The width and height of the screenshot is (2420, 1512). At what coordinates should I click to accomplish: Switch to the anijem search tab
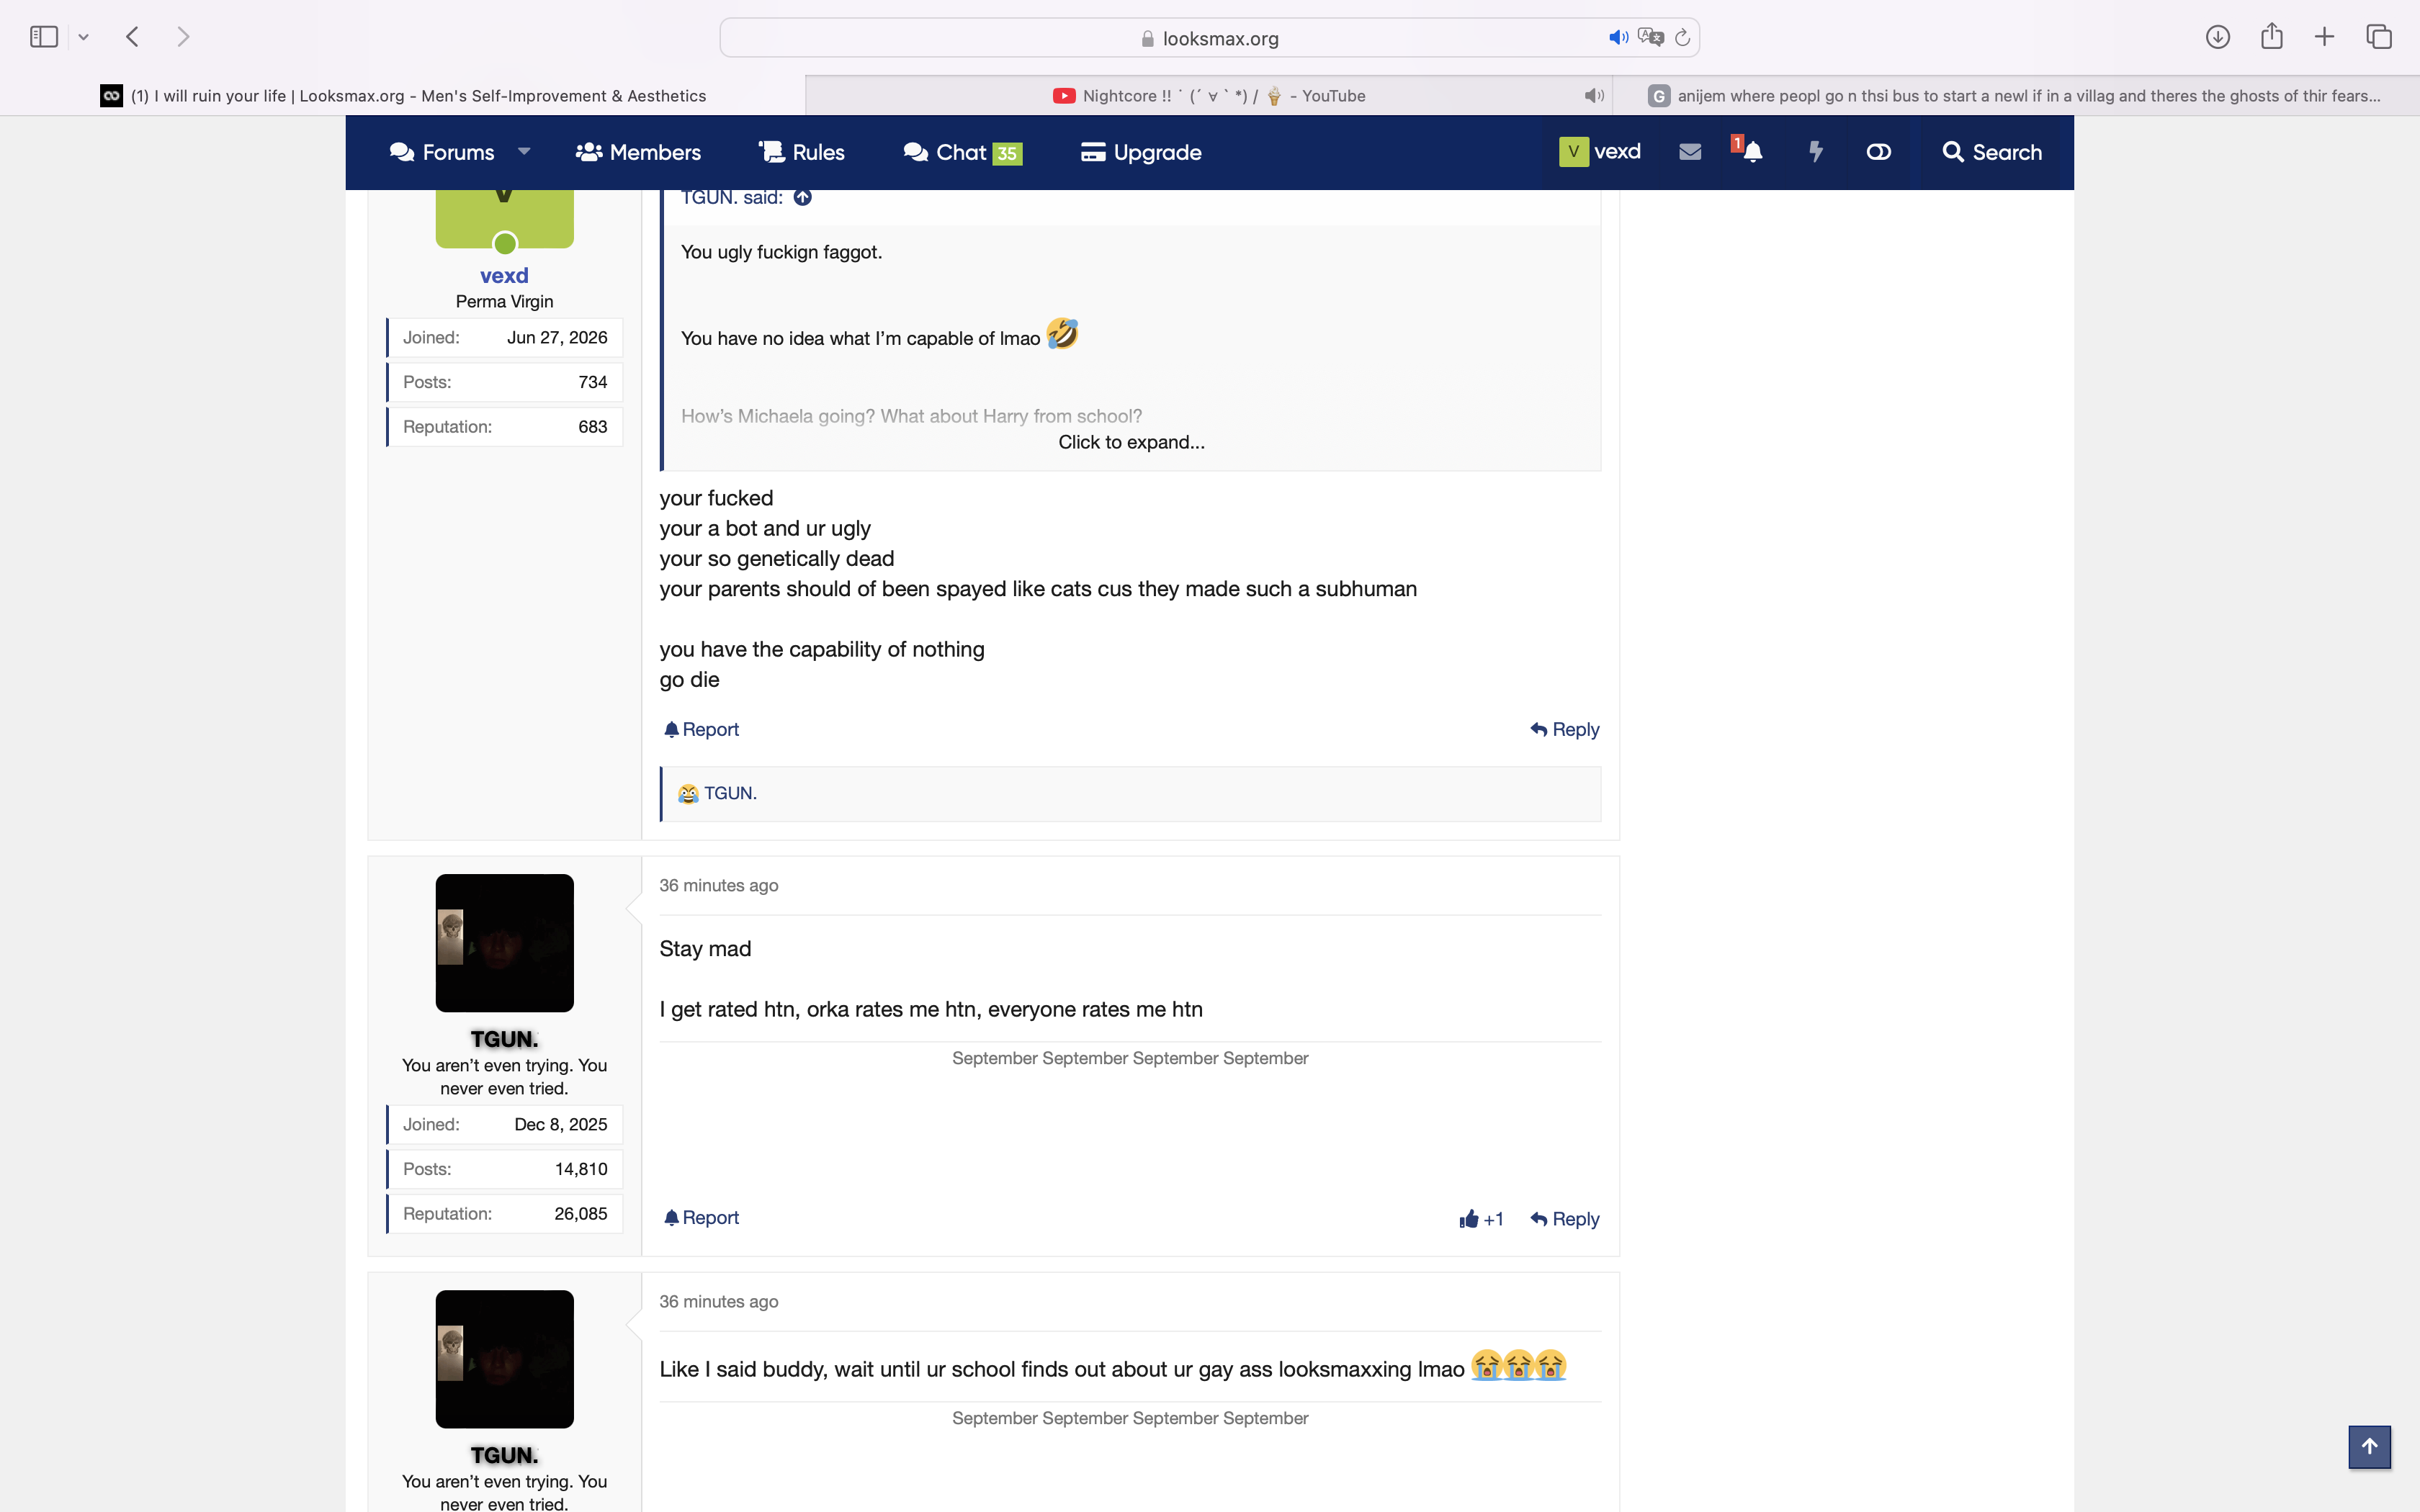pos(2016,96)
